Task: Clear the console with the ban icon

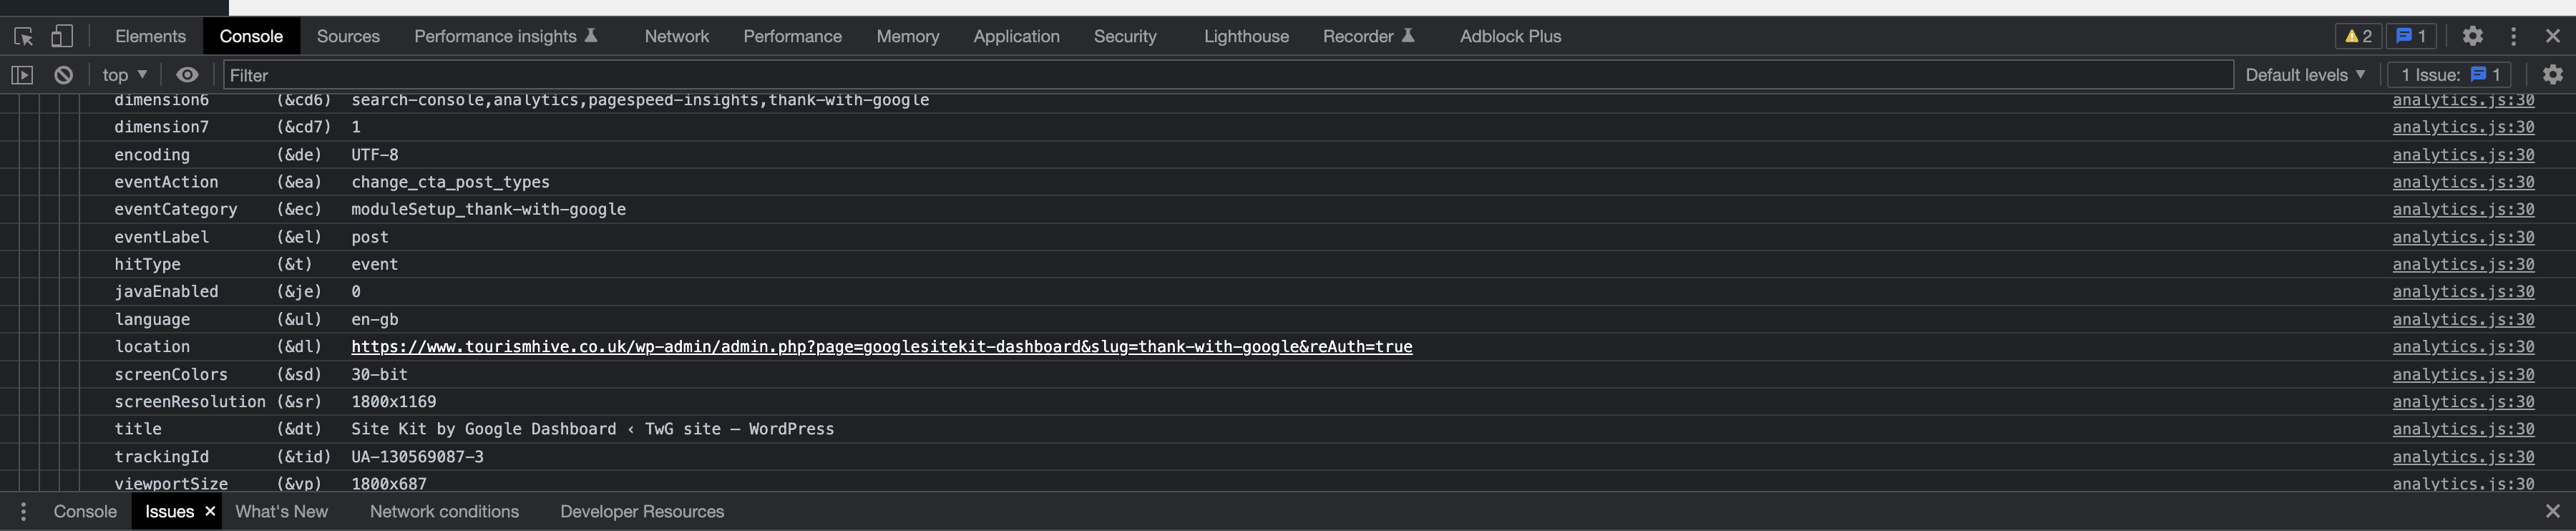Action: coord(63,75)
